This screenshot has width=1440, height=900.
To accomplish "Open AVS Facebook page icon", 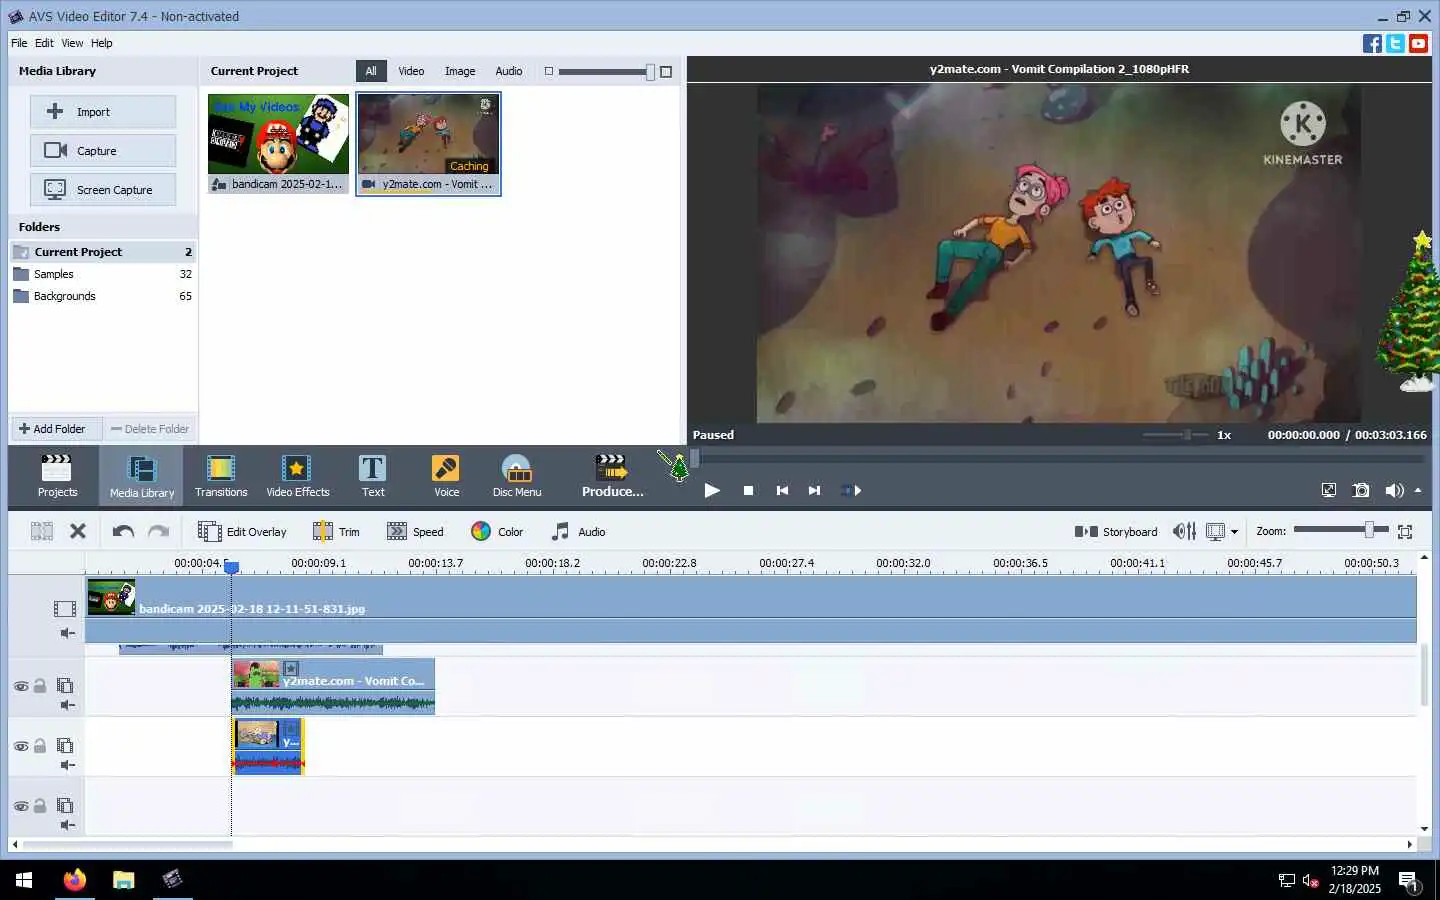I will [1372, 43].
